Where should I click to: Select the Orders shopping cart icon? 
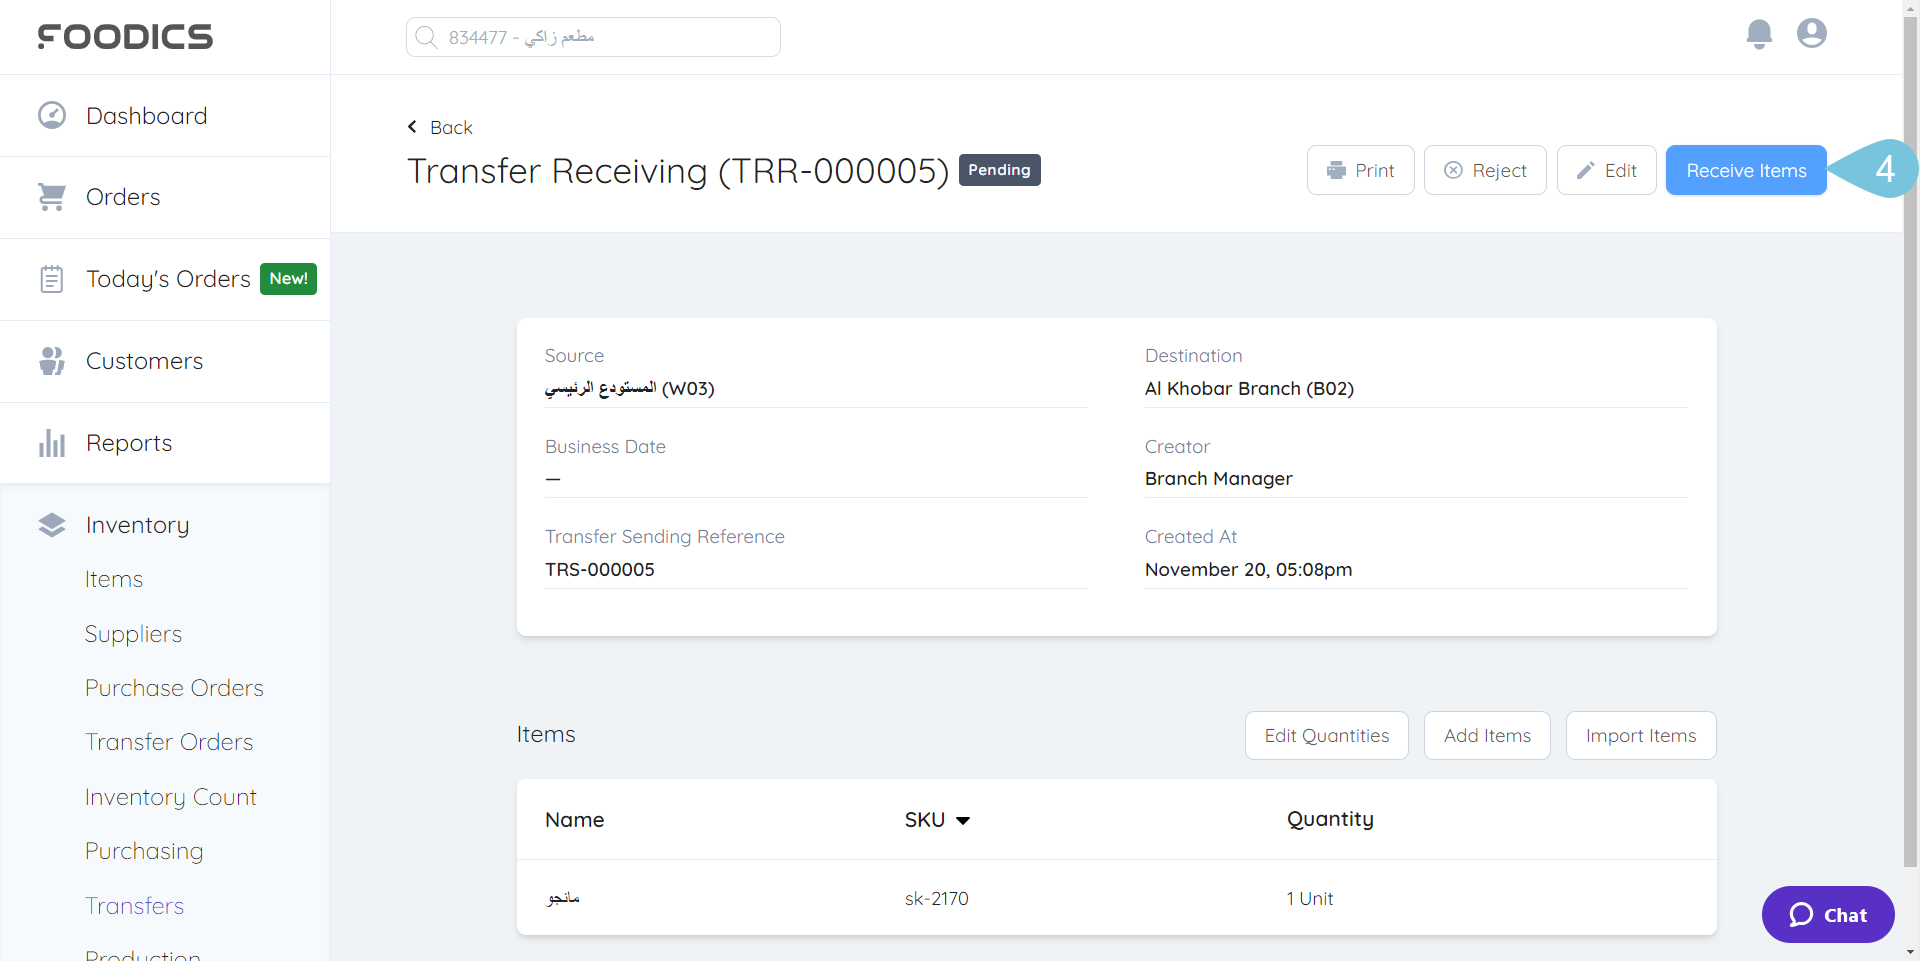click(x=51, y=196)
